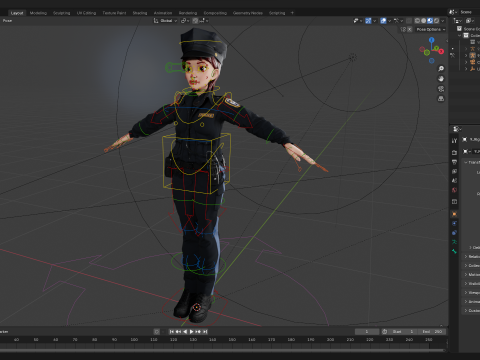Viewport: 480px width, 360px height.
Task: Open the Render properties tab
Action: pyautogui.click(x=454, y=152)
